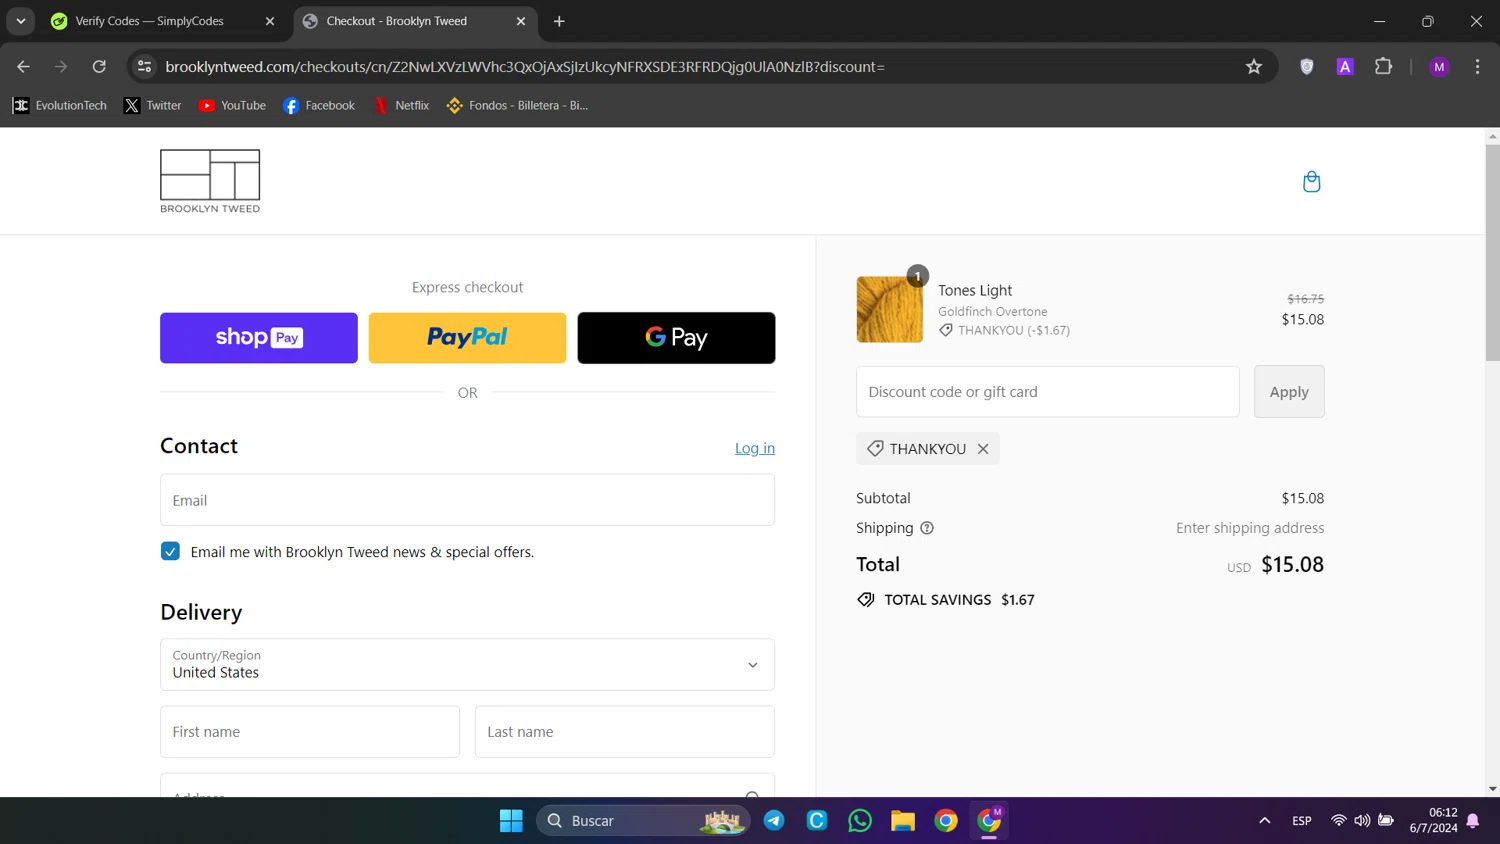Open notifications bell in taskbar
The image size is (1500, 844).
coord(1473,821)
